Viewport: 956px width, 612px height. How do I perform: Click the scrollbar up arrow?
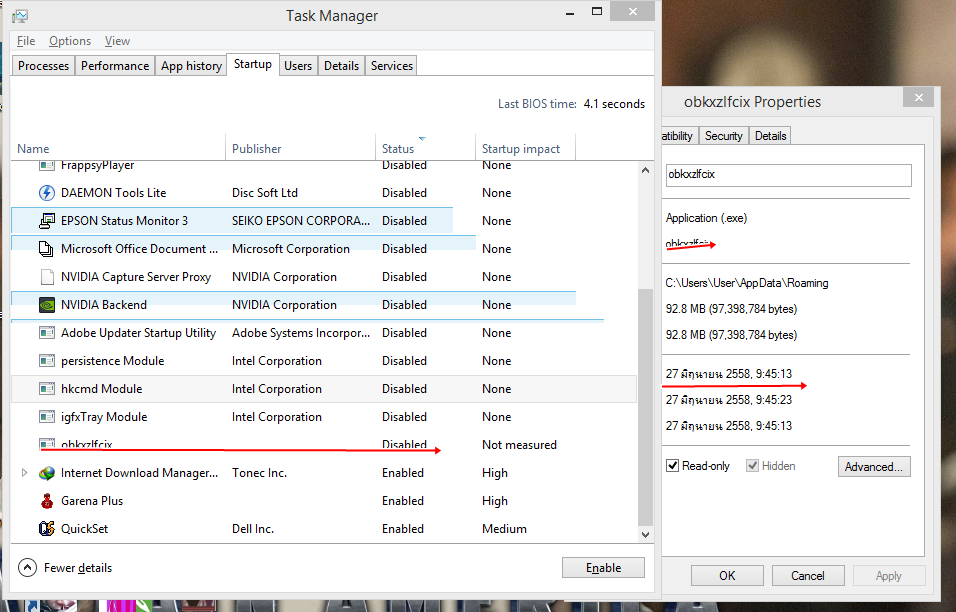pyautogui.click(x=645, y=171)
